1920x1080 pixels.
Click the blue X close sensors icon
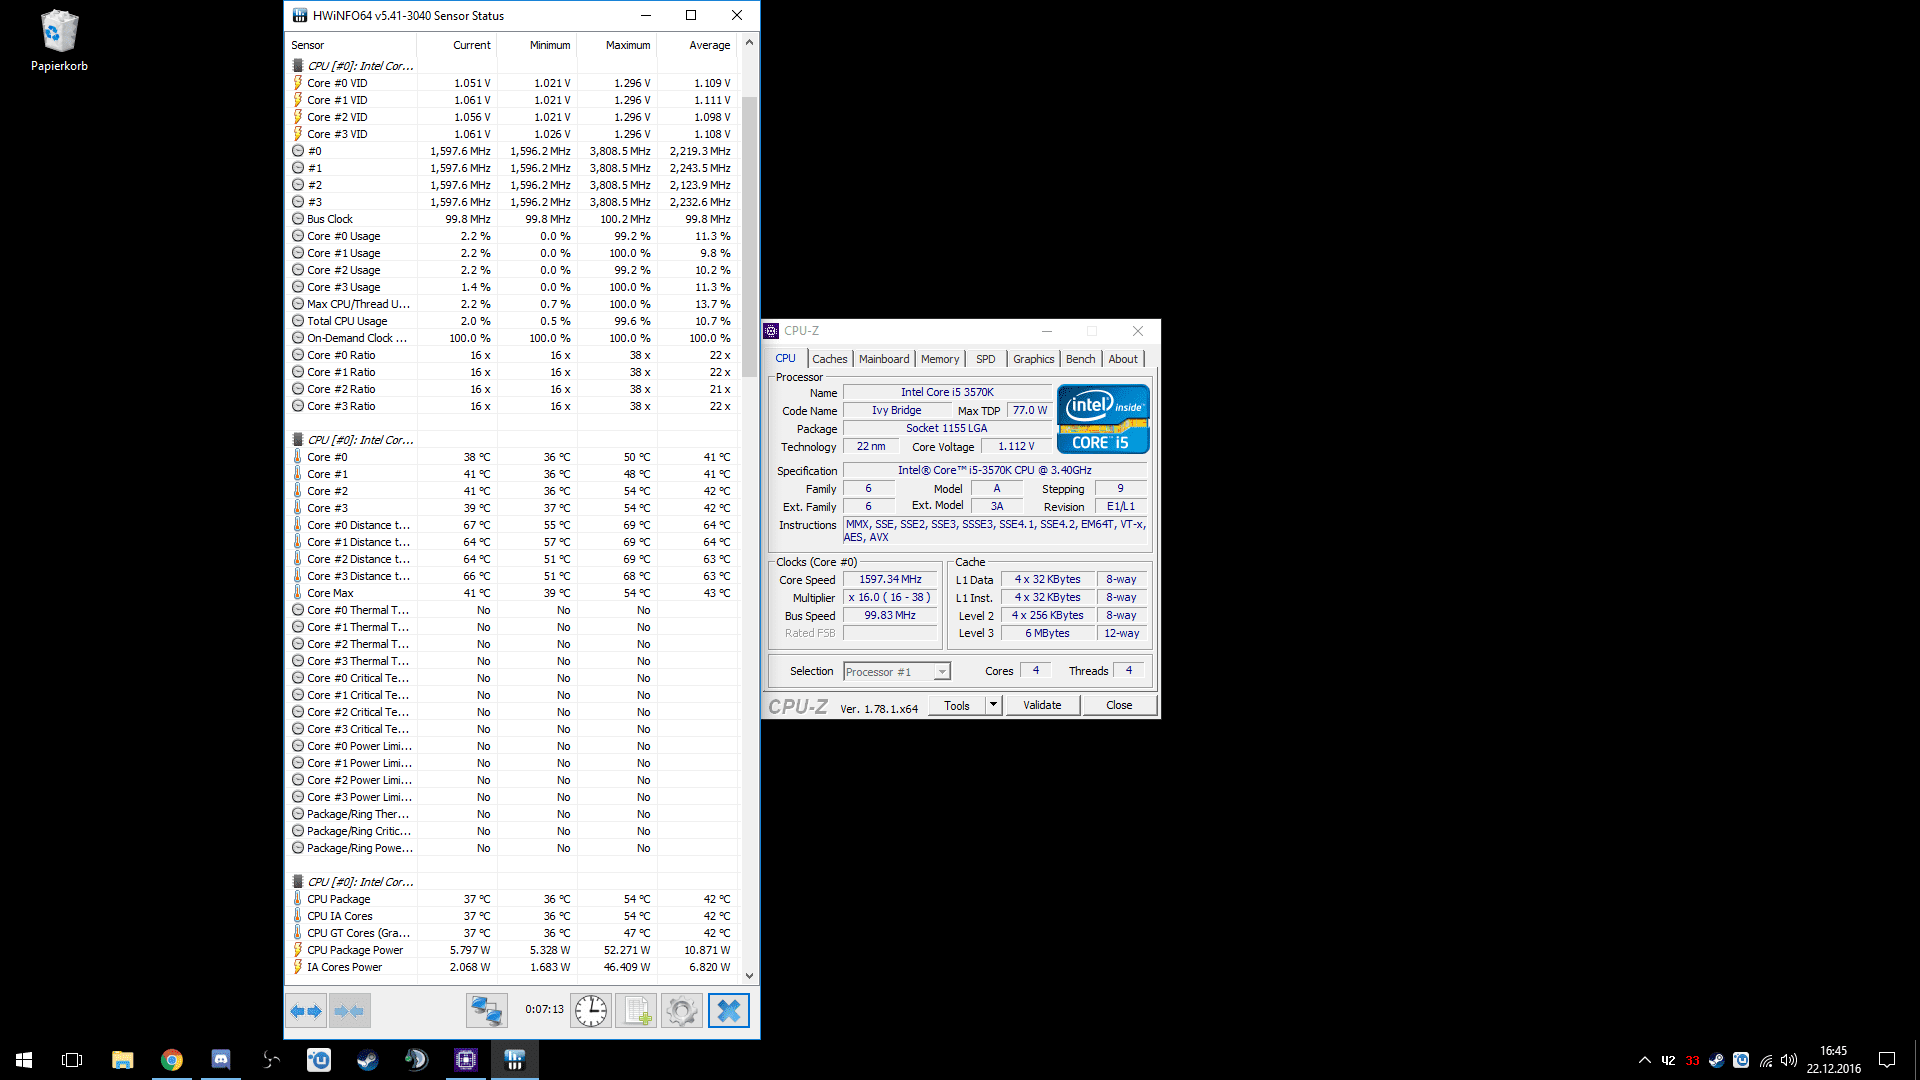point(729,1011)
